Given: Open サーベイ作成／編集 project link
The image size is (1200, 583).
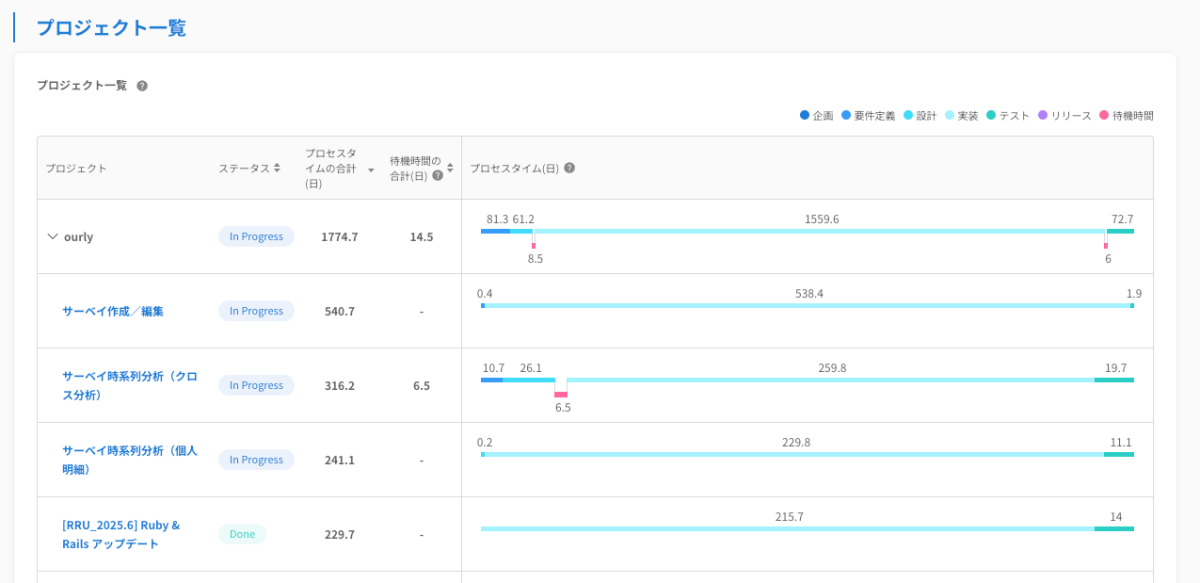Looking at the screenshot, I should (x=113, y=311).
